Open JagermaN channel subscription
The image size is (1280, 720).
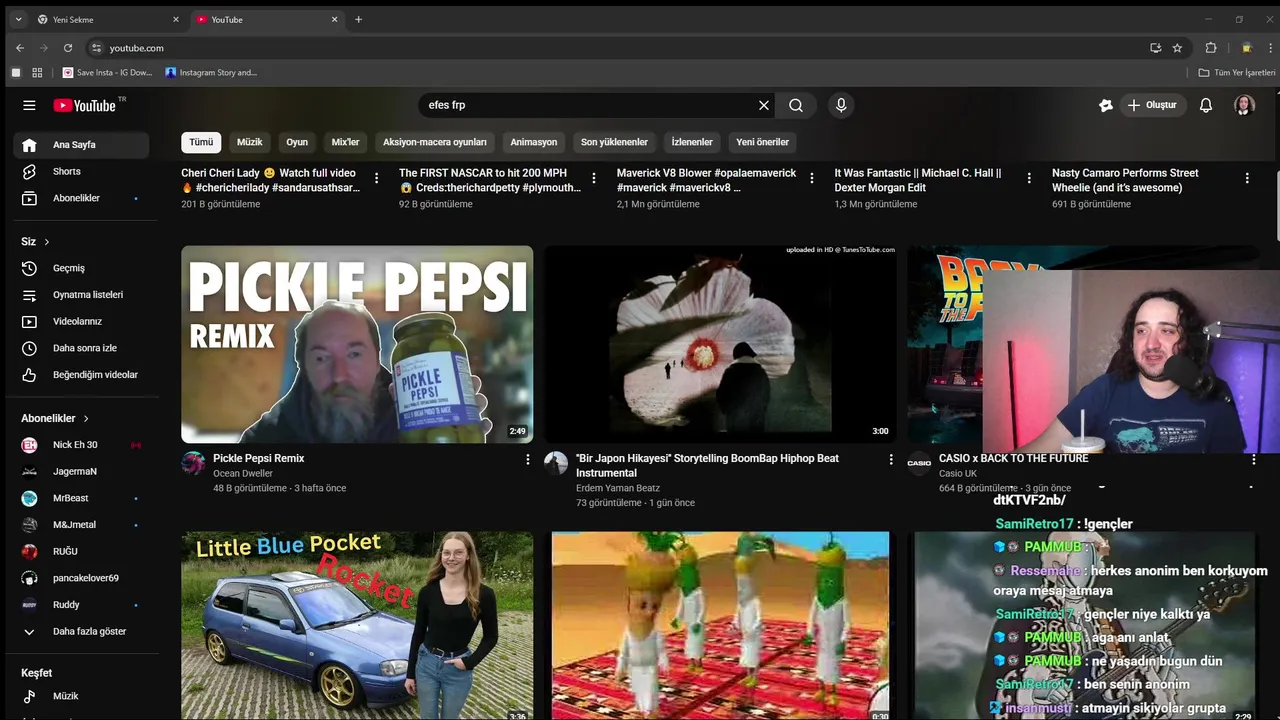[x=81, y=471]
